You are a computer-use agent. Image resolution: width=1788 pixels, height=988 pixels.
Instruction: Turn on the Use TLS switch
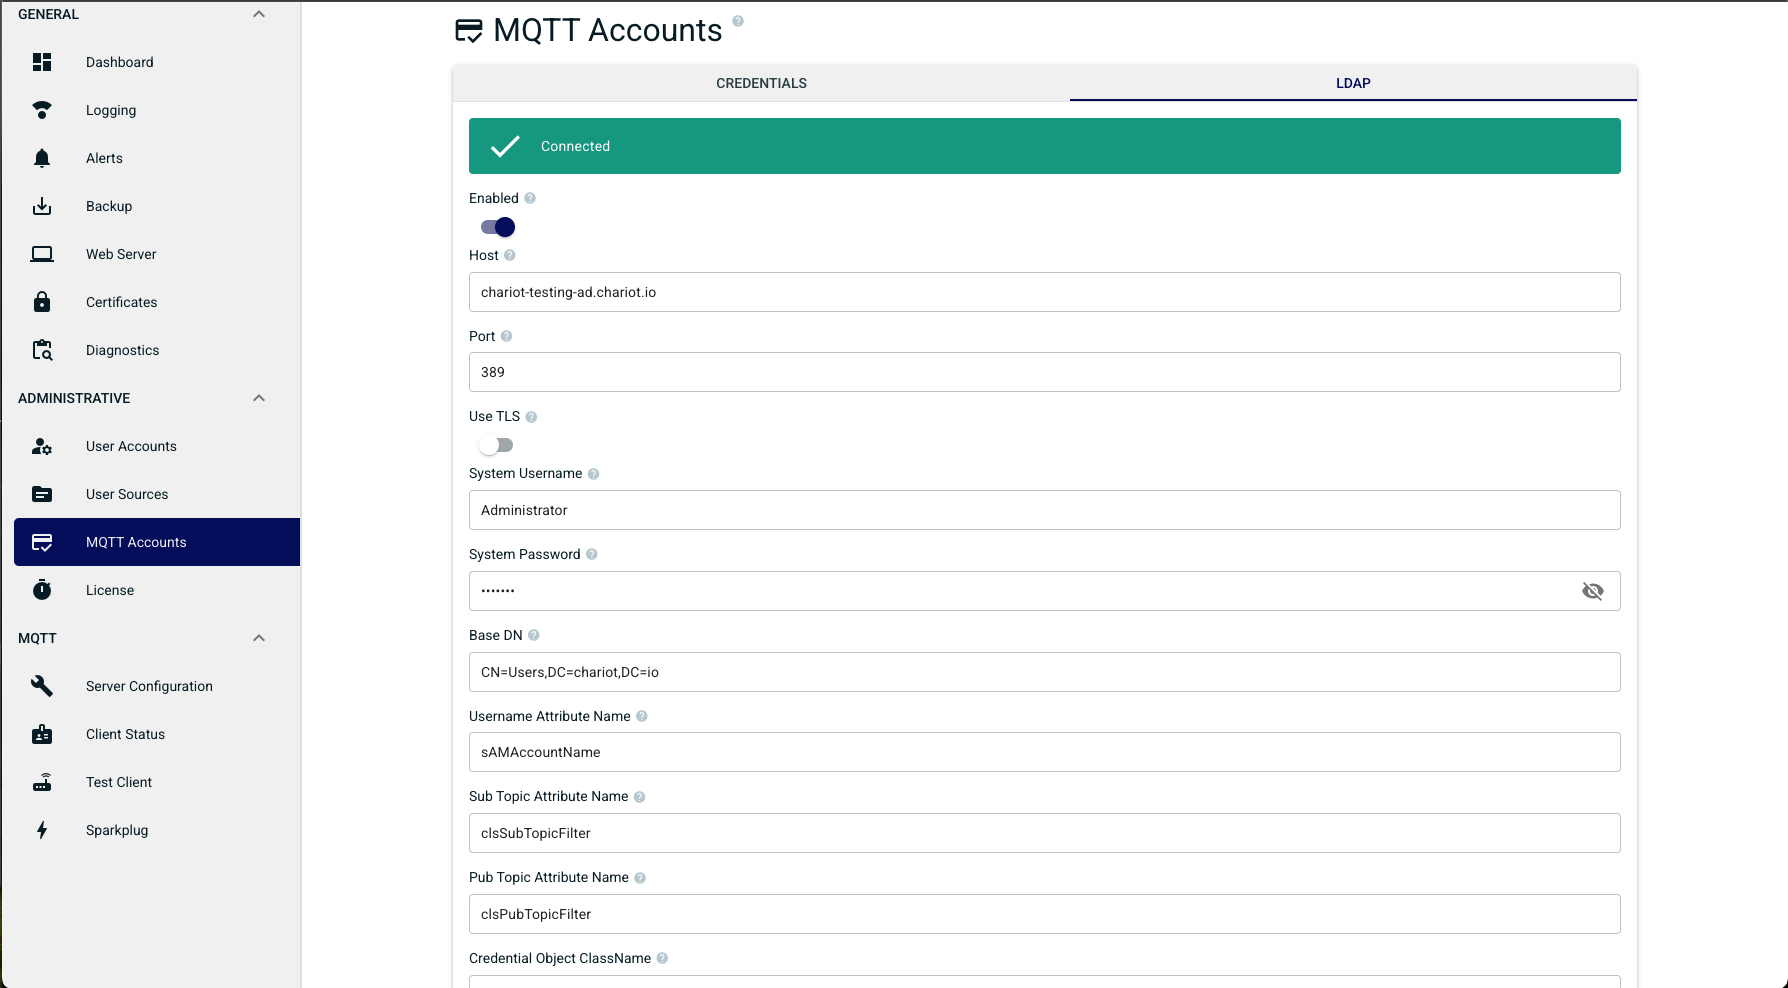pos(496,445)
